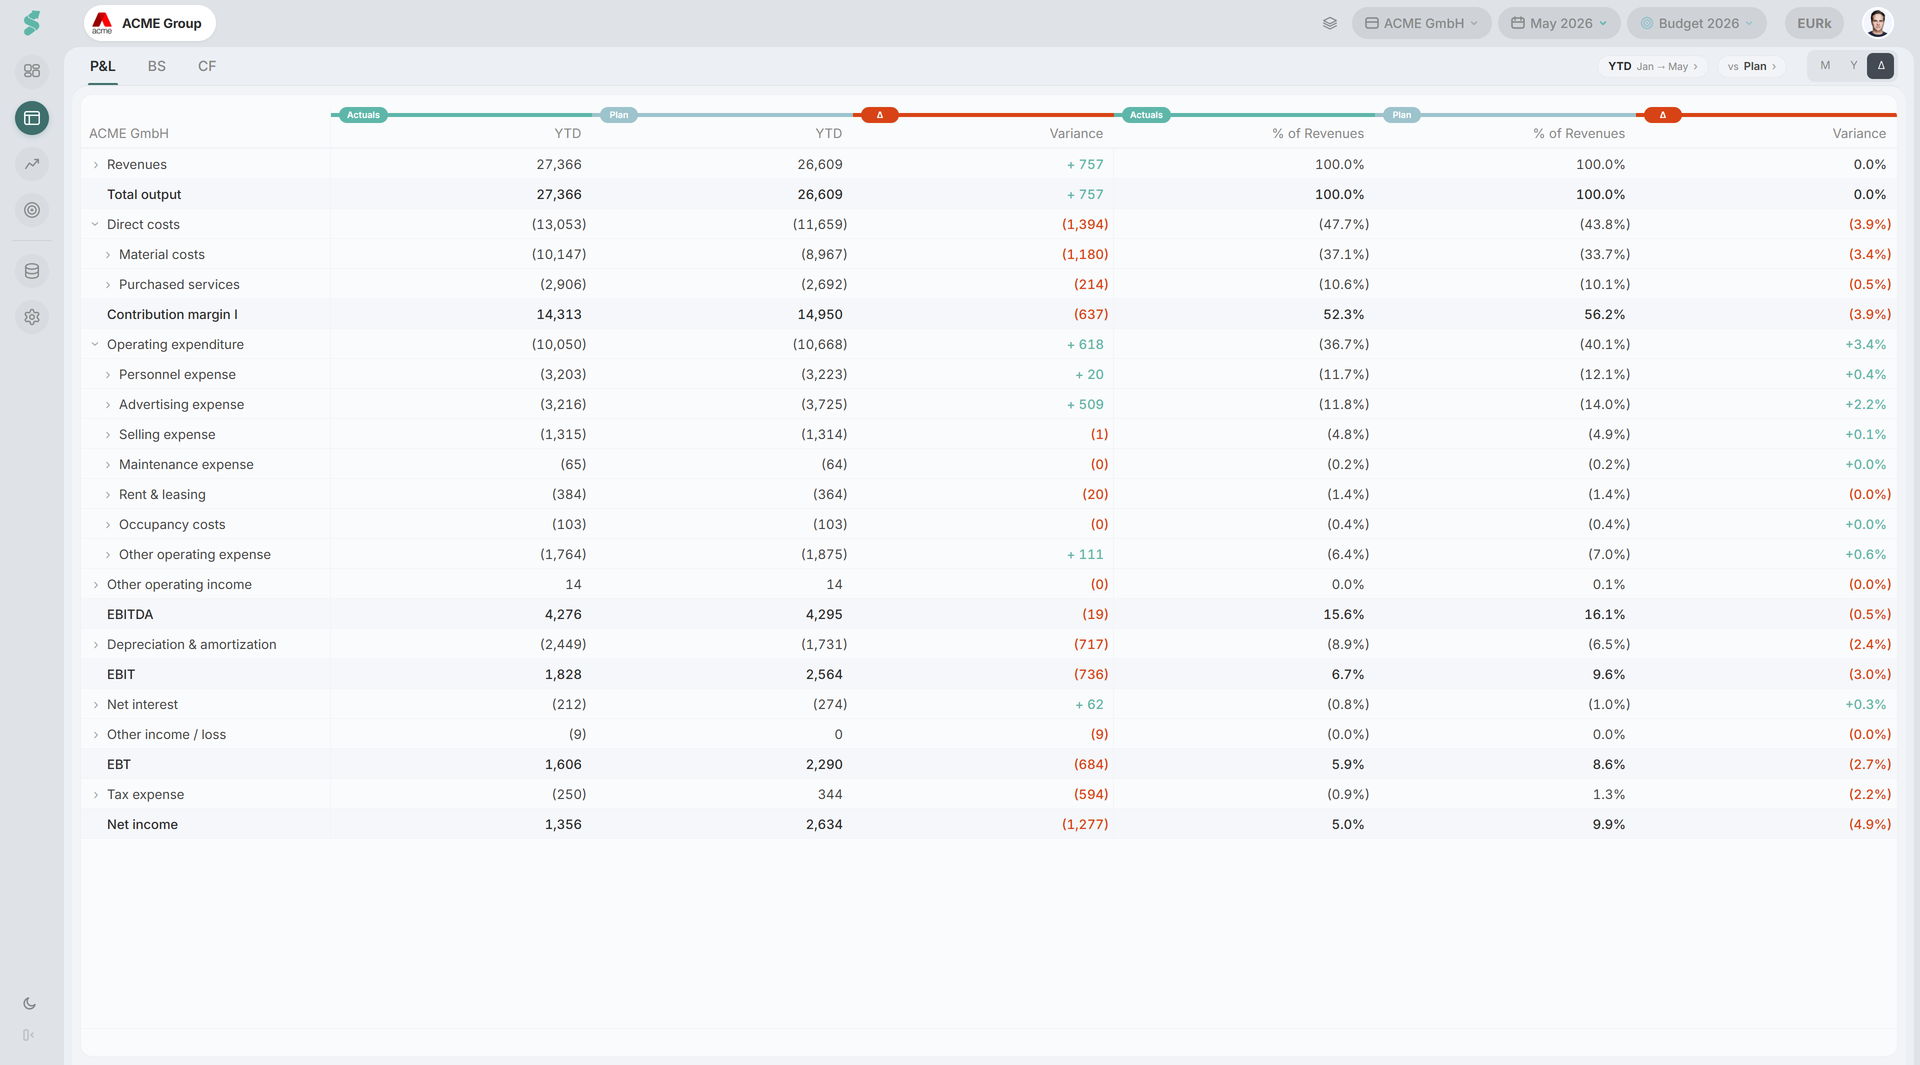1920x1065 pixels.
Task: Switch to monthly M view toggle
Action: [1825, 66]
